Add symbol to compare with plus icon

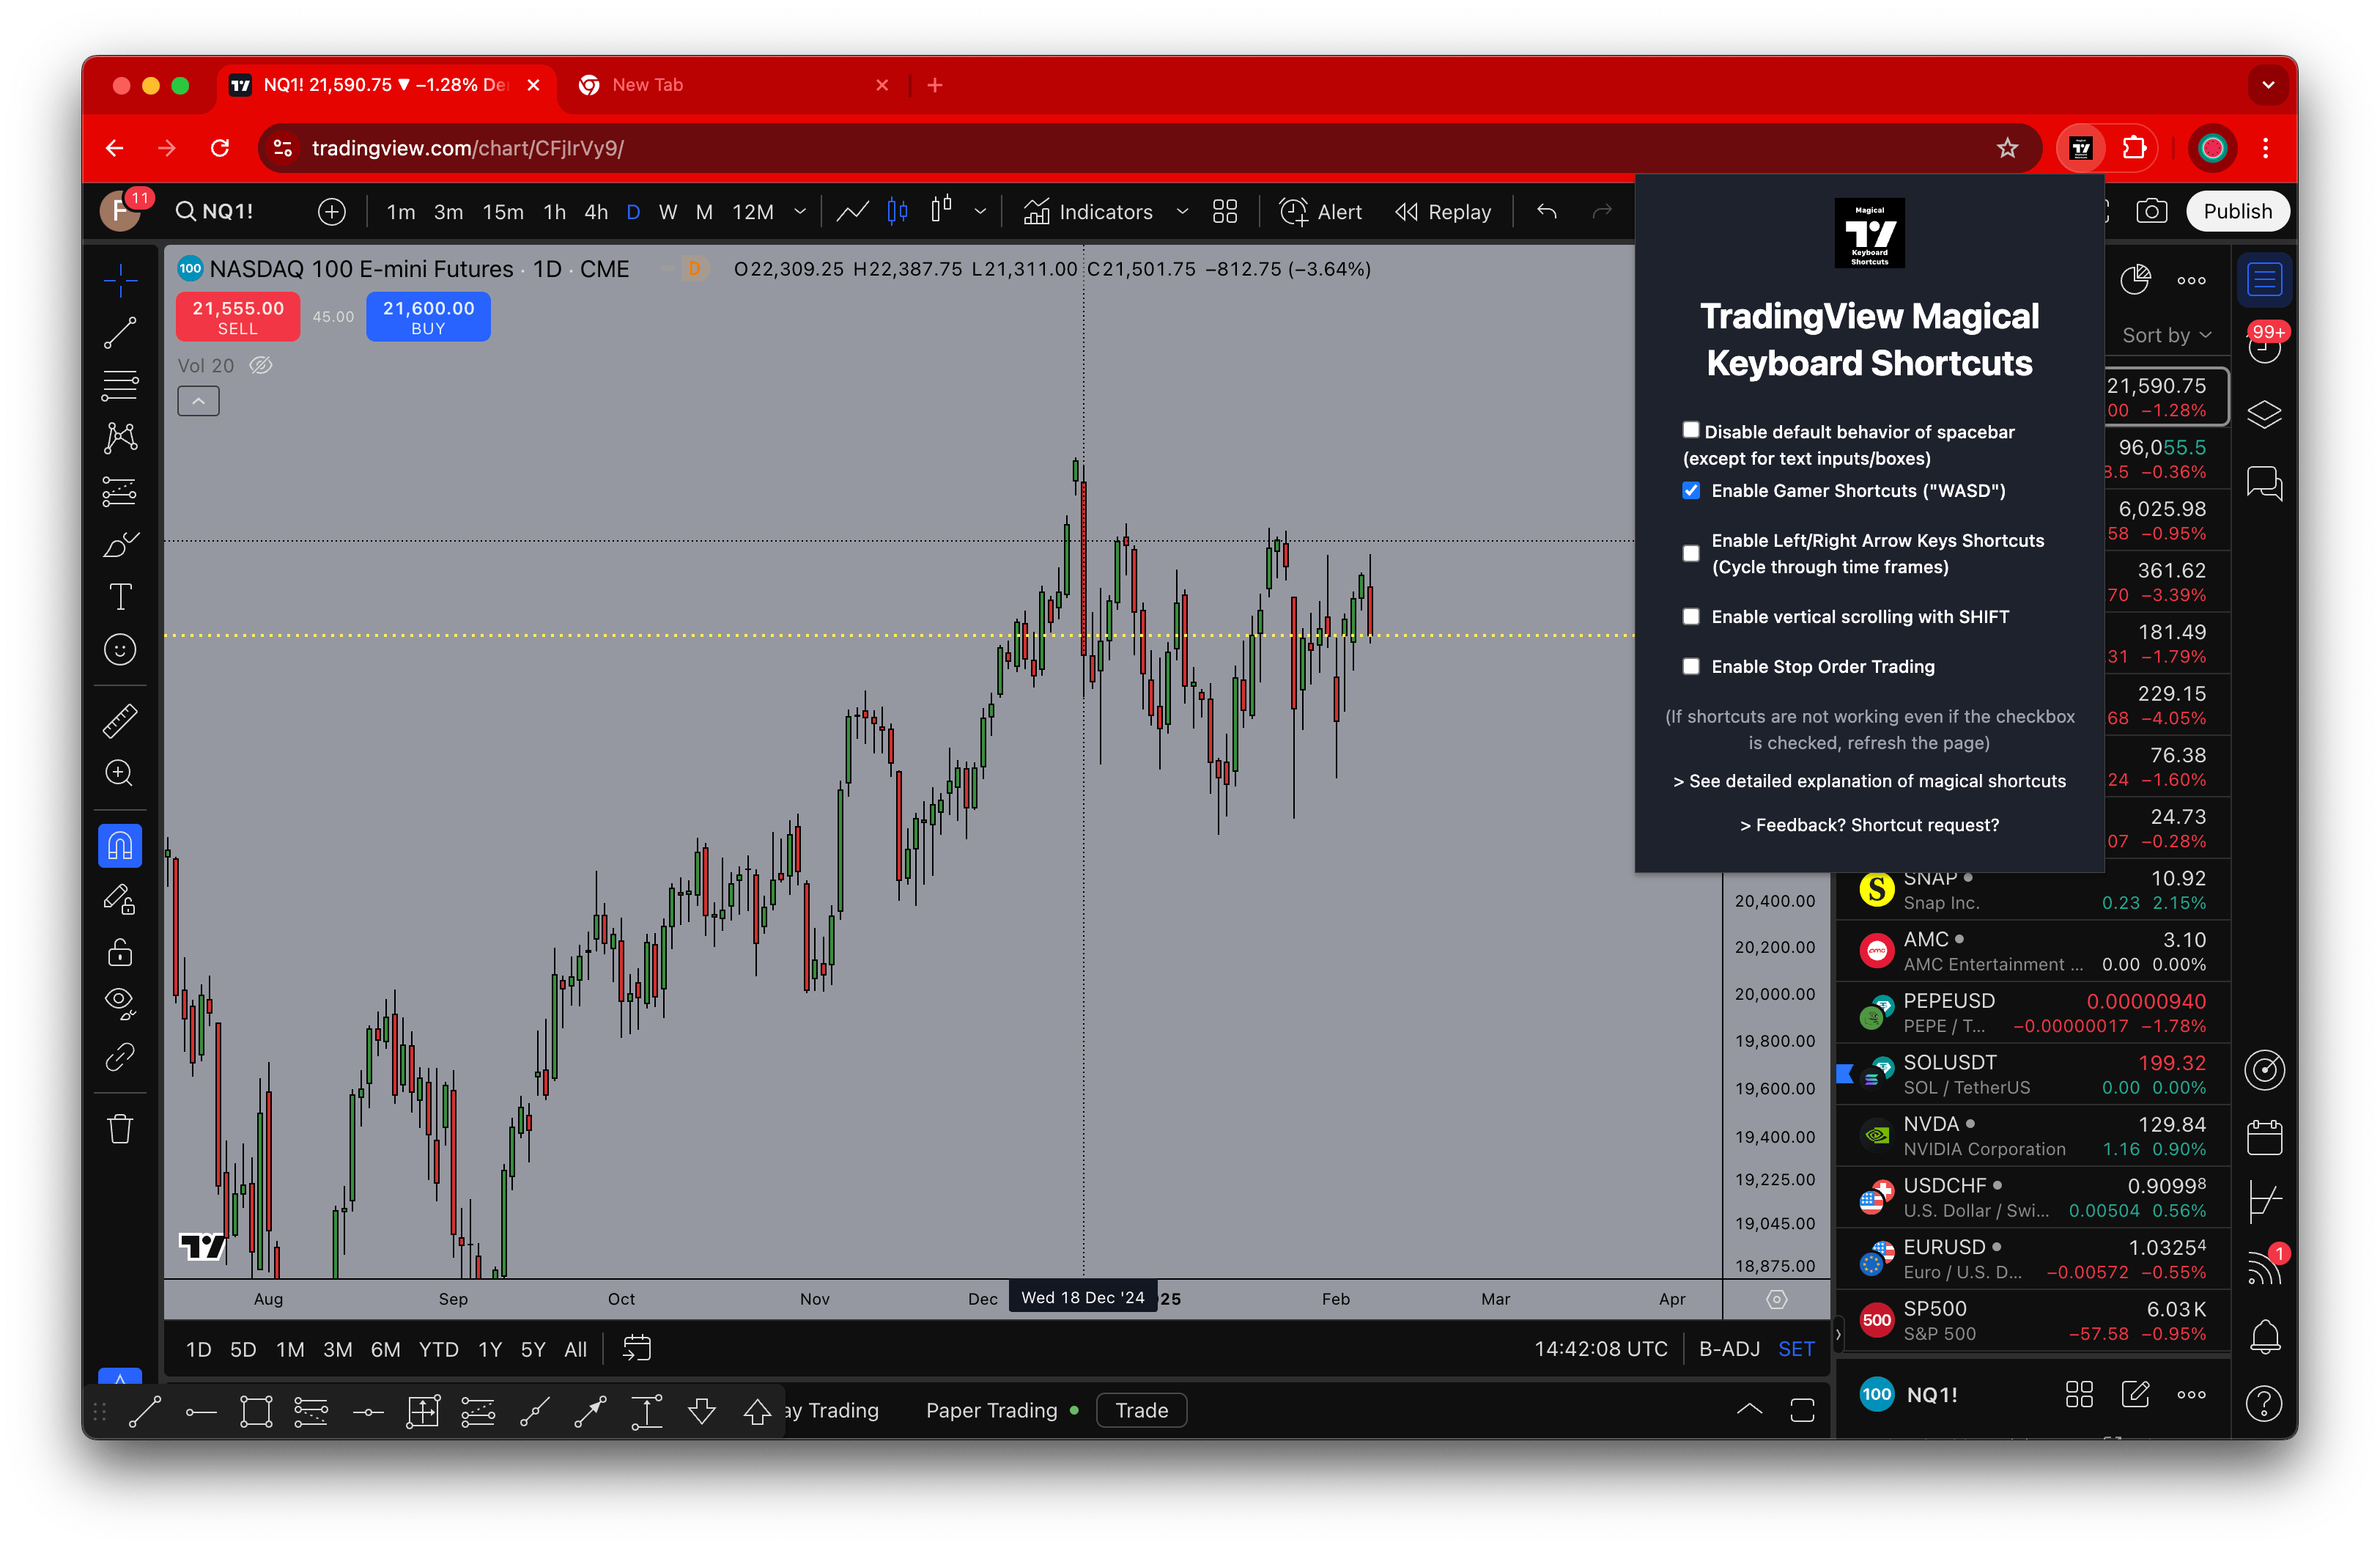[332, 211]
